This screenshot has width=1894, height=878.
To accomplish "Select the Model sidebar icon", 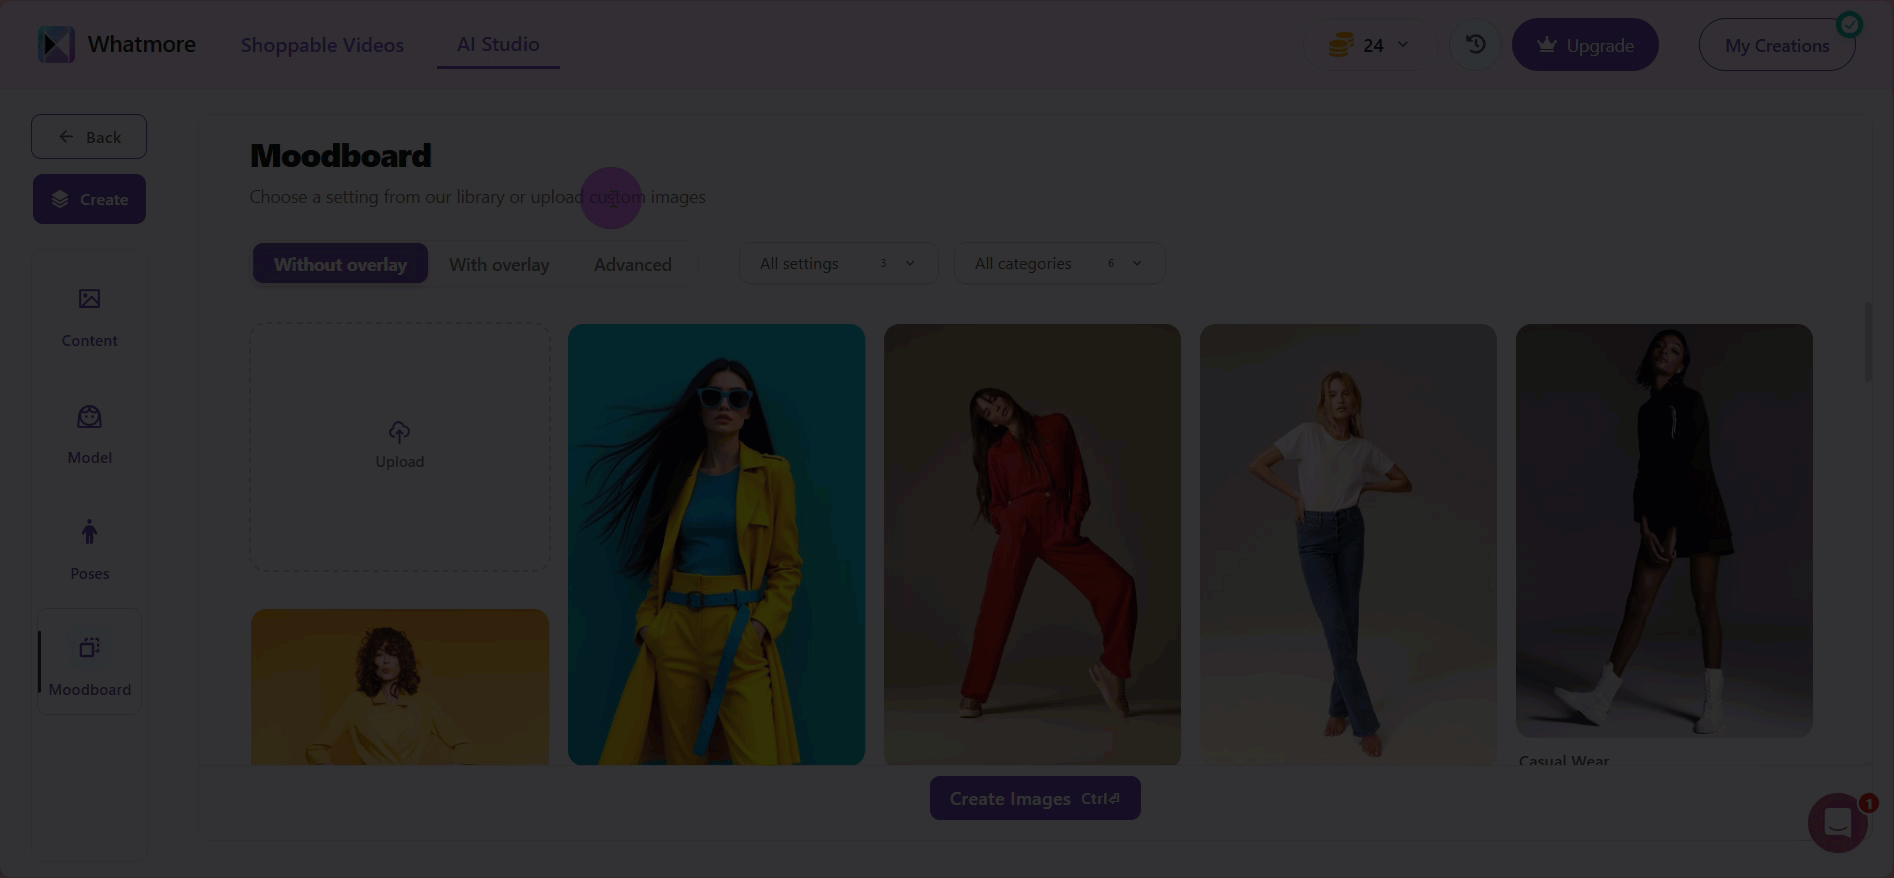I will click(x=89, y=417).
